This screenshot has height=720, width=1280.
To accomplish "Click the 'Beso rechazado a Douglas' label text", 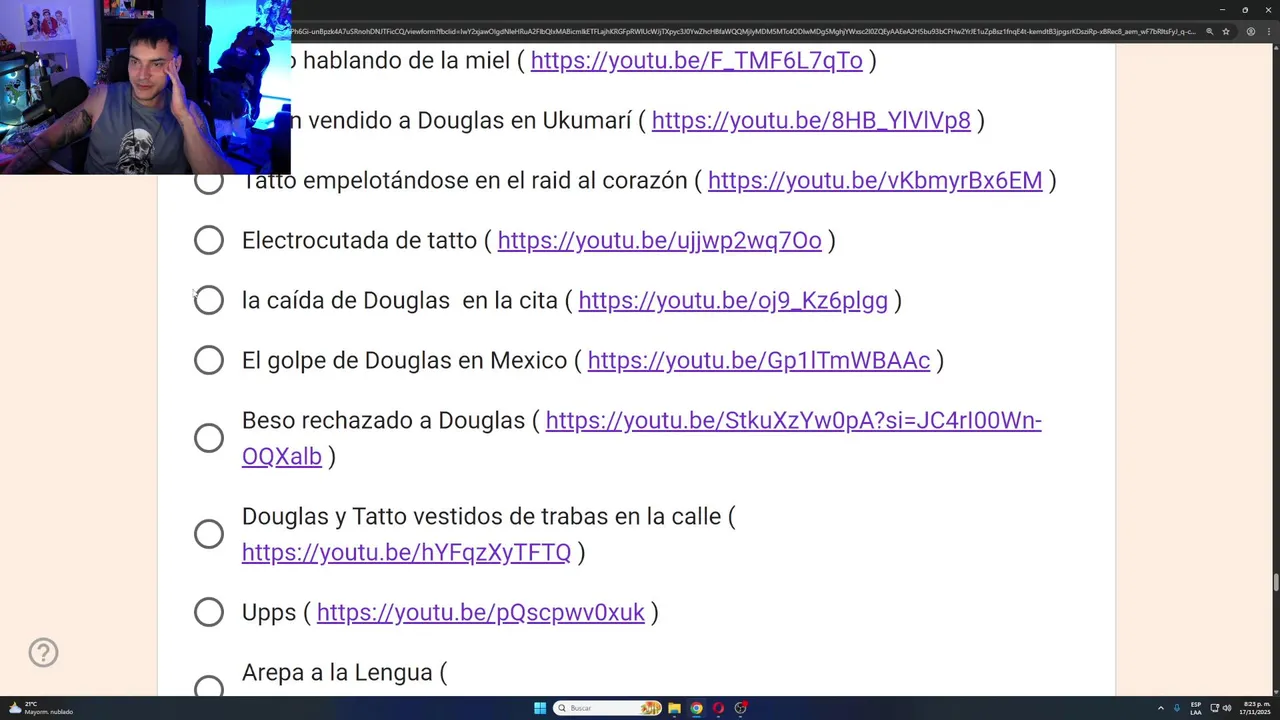I will coord(383,420).
